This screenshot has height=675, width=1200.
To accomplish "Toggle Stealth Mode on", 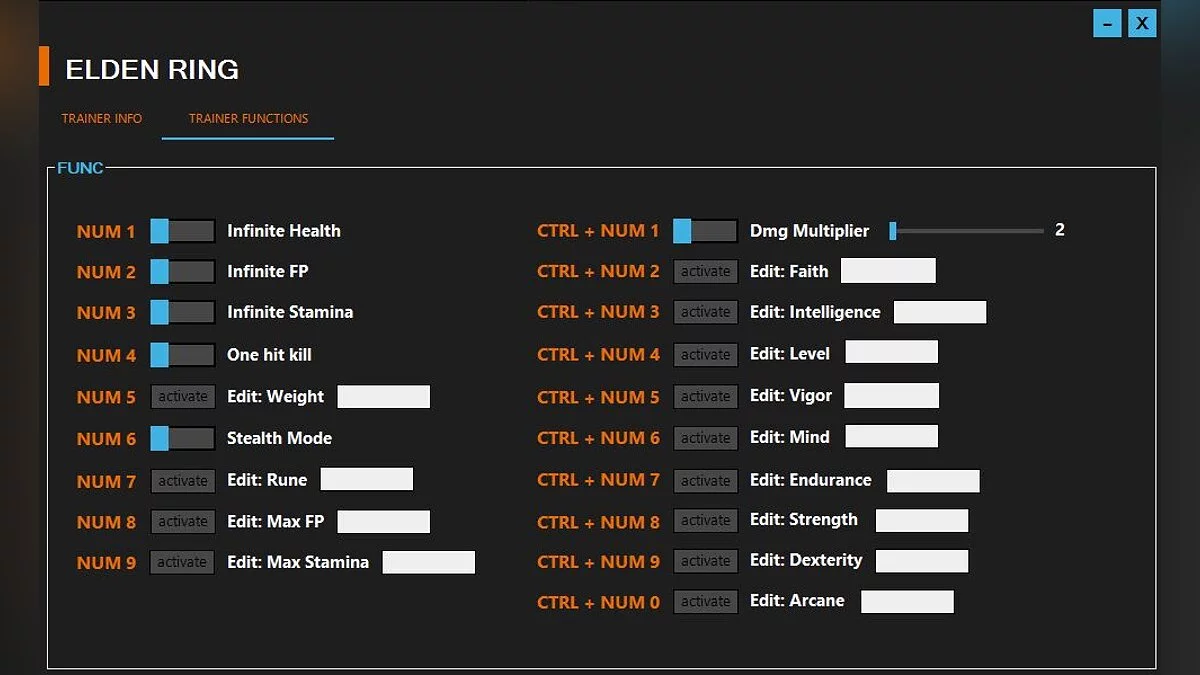I will coord(182,438).
